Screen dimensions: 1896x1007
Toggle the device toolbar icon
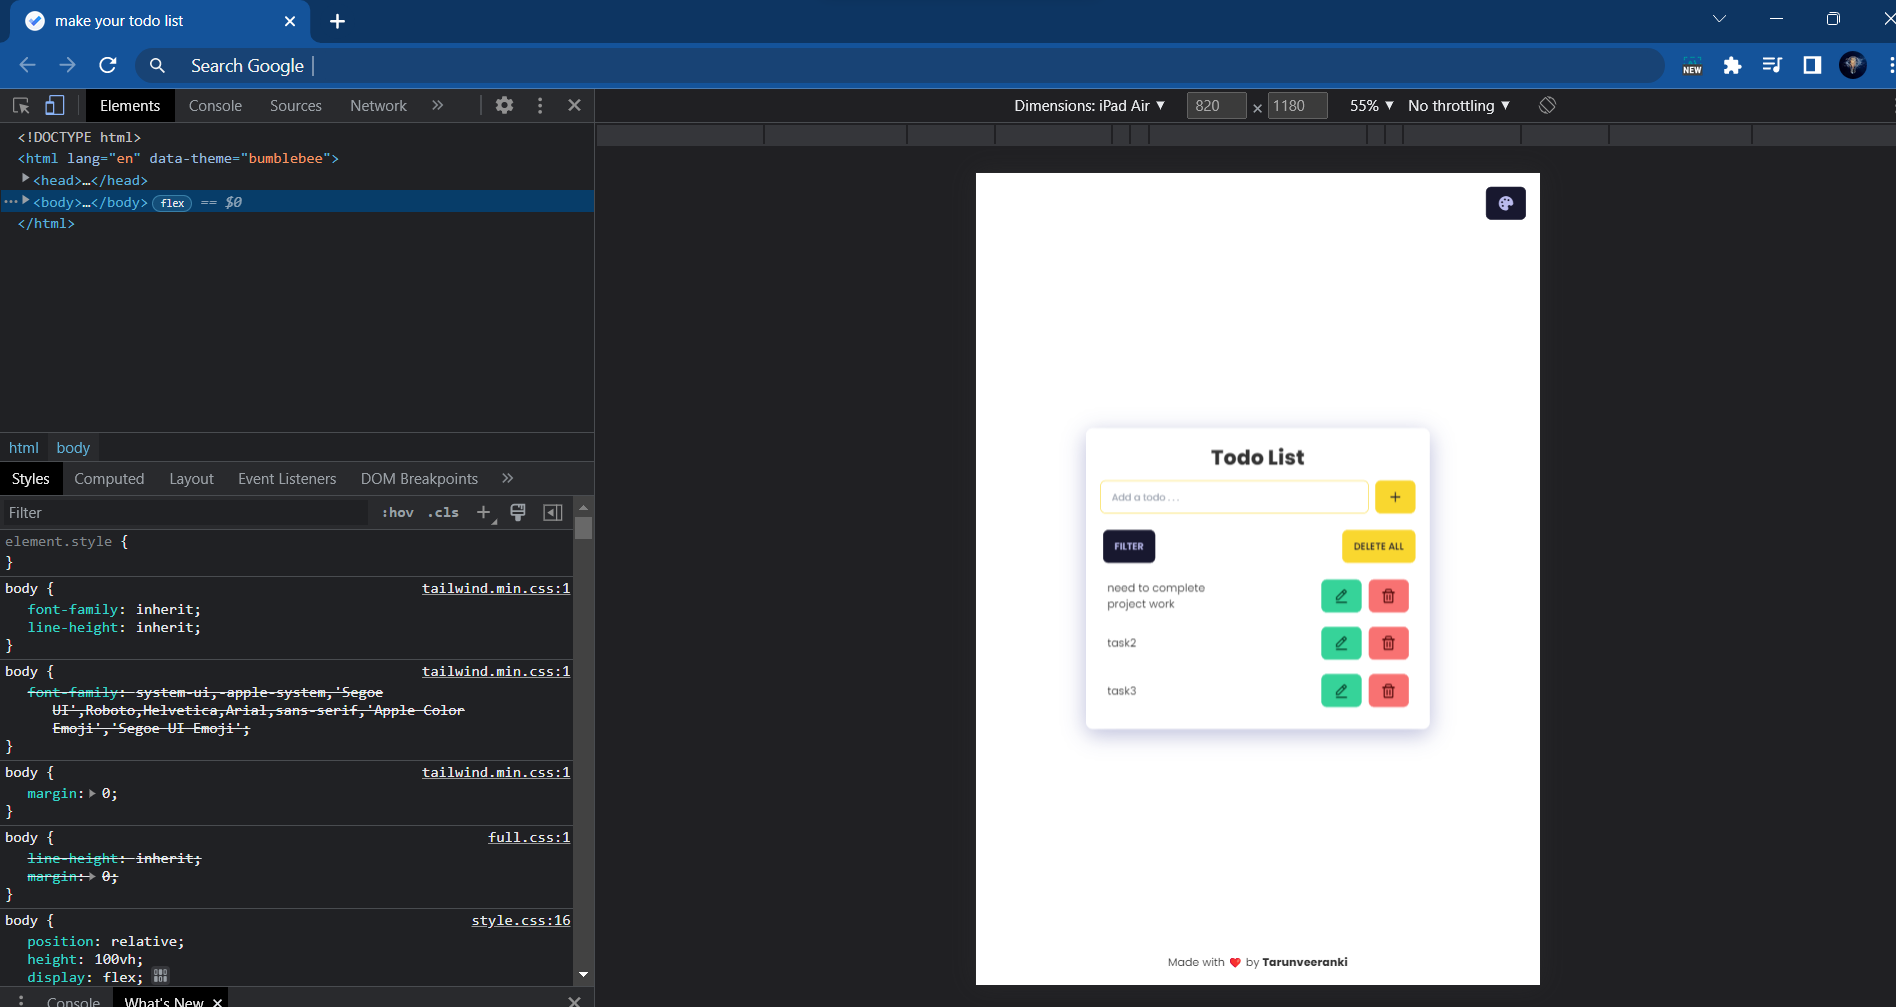click(x=55, y=105)
